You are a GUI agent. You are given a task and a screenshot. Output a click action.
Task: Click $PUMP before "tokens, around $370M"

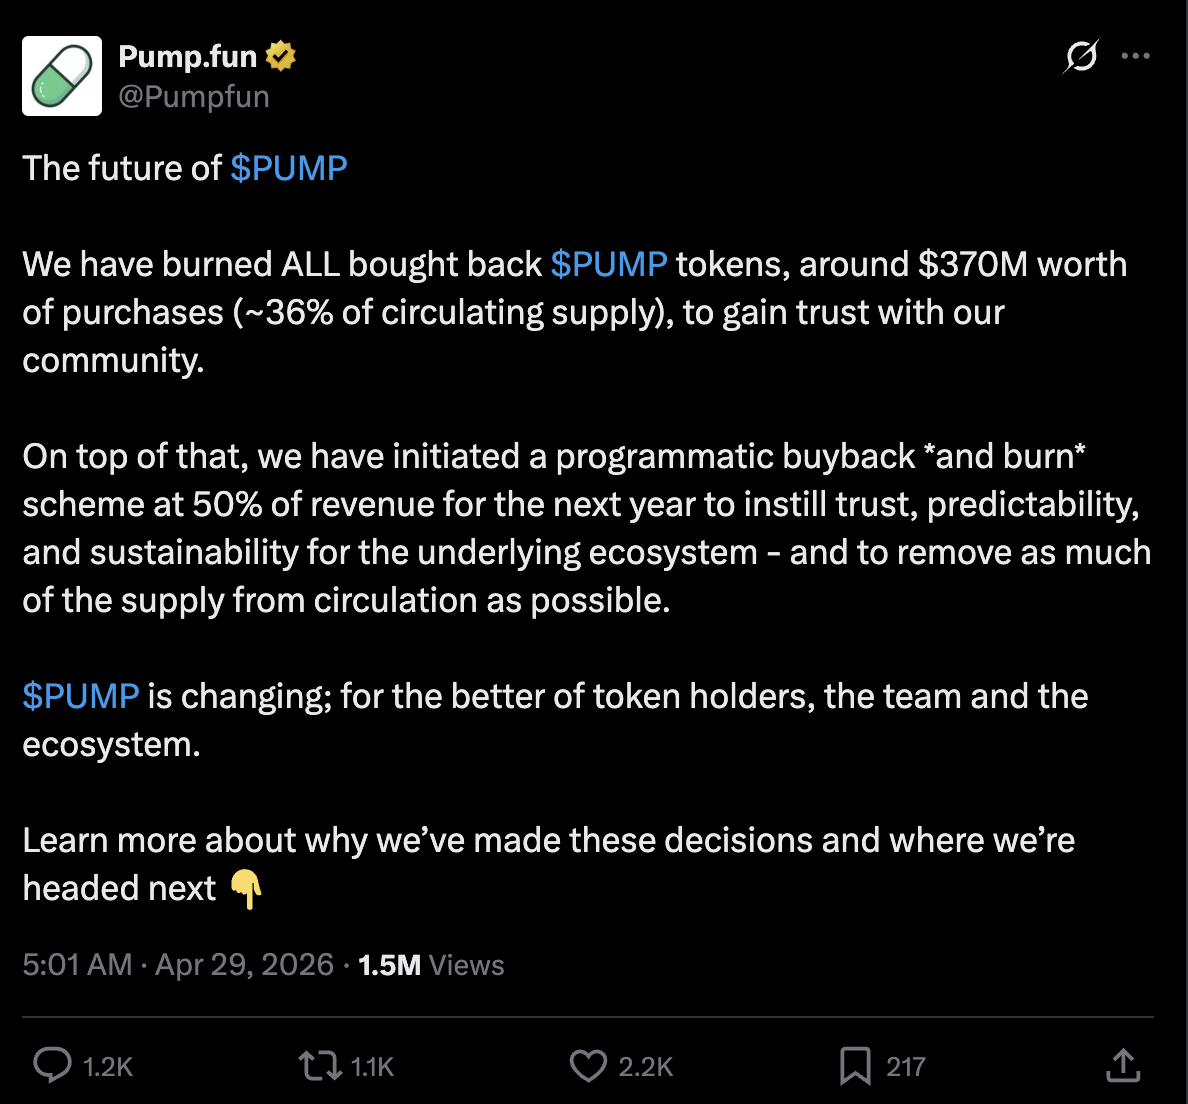(608, 264)
